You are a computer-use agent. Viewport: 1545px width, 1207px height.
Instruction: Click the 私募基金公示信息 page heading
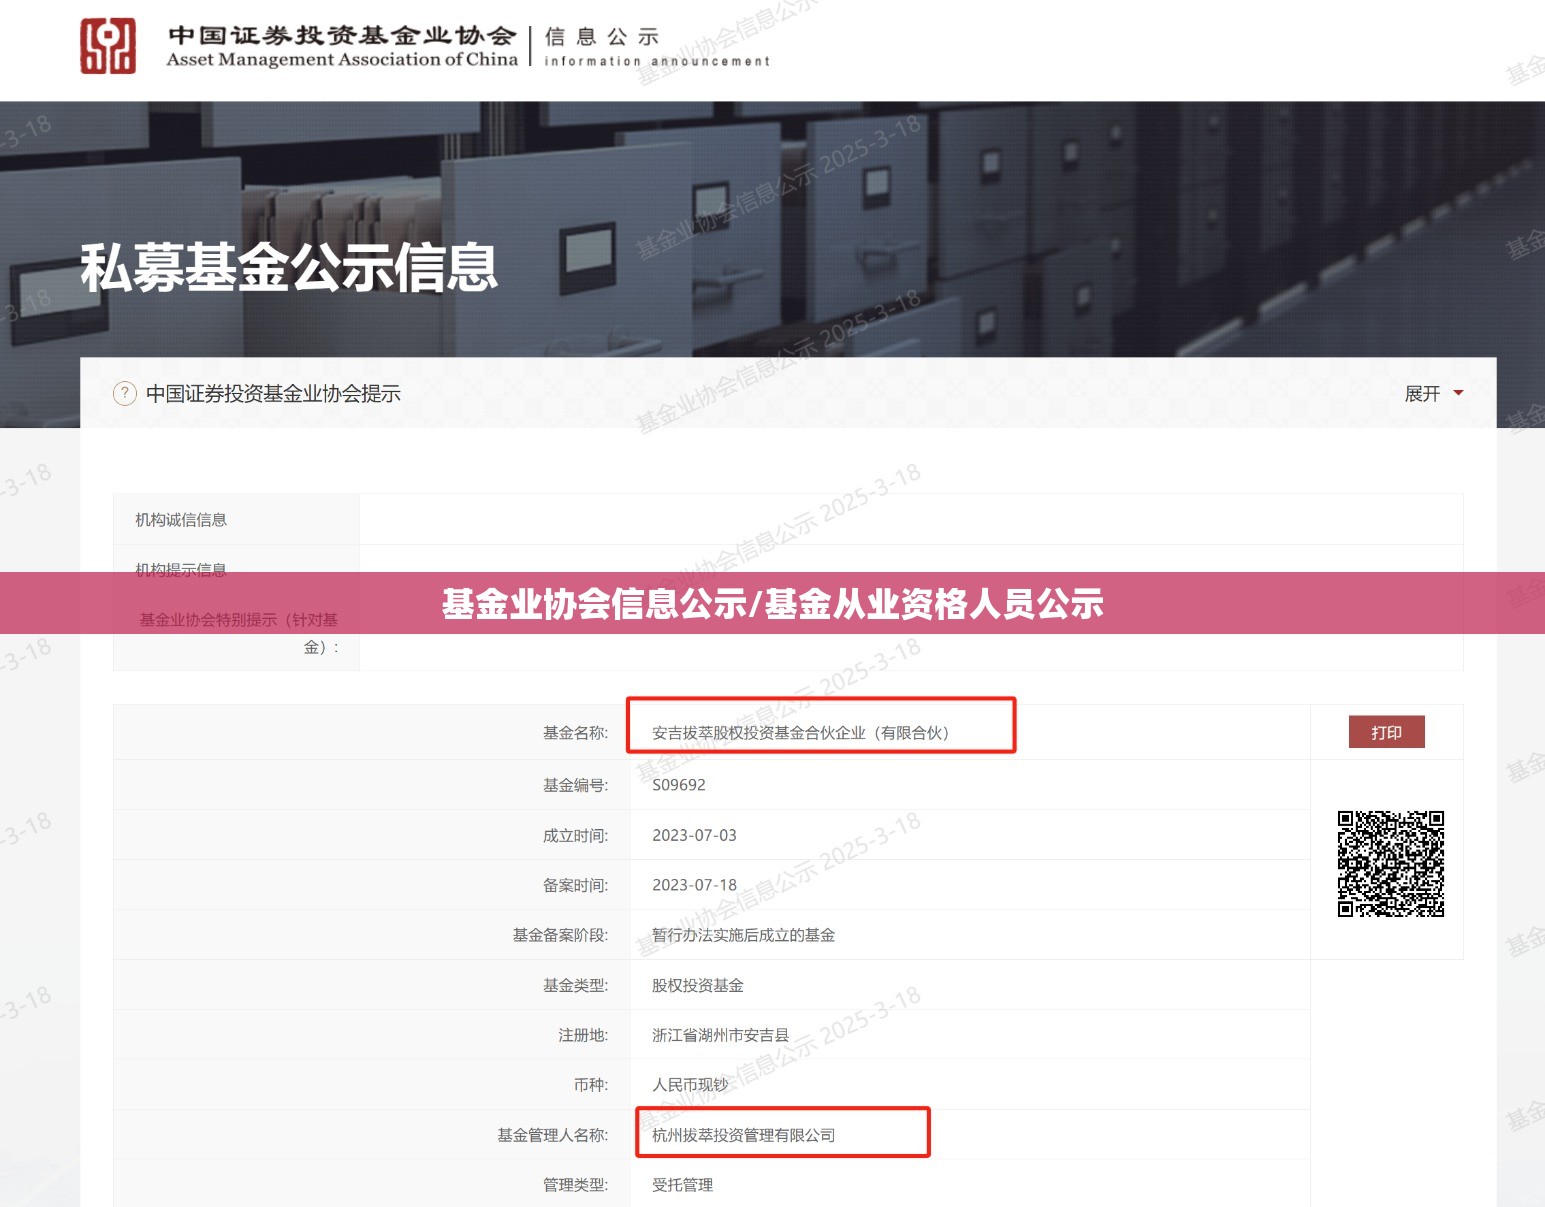pyautogui.click(x=289, y=268)
